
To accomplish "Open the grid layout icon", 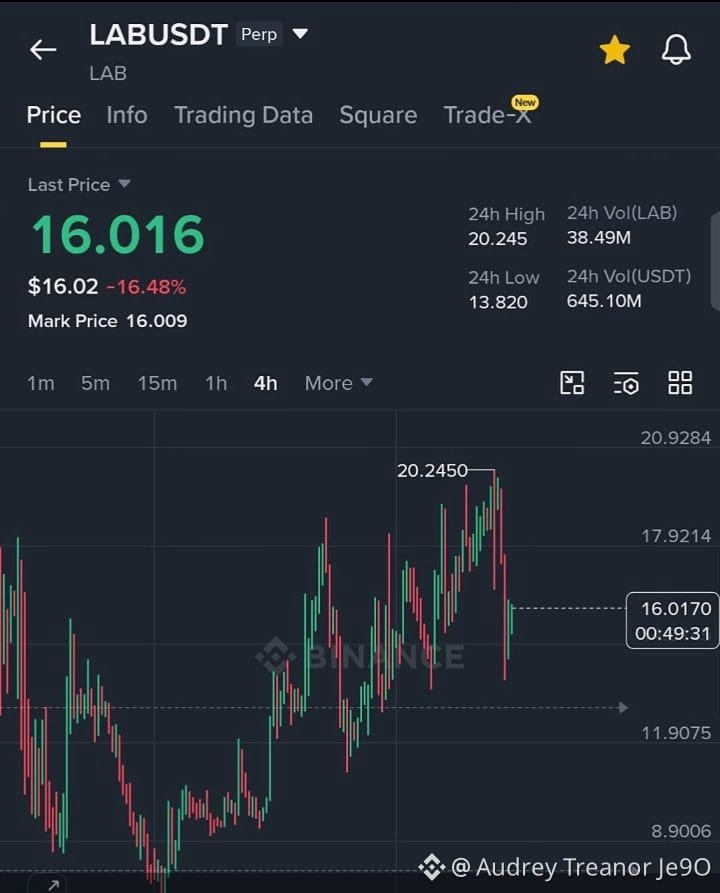I will tap(680, 383).
